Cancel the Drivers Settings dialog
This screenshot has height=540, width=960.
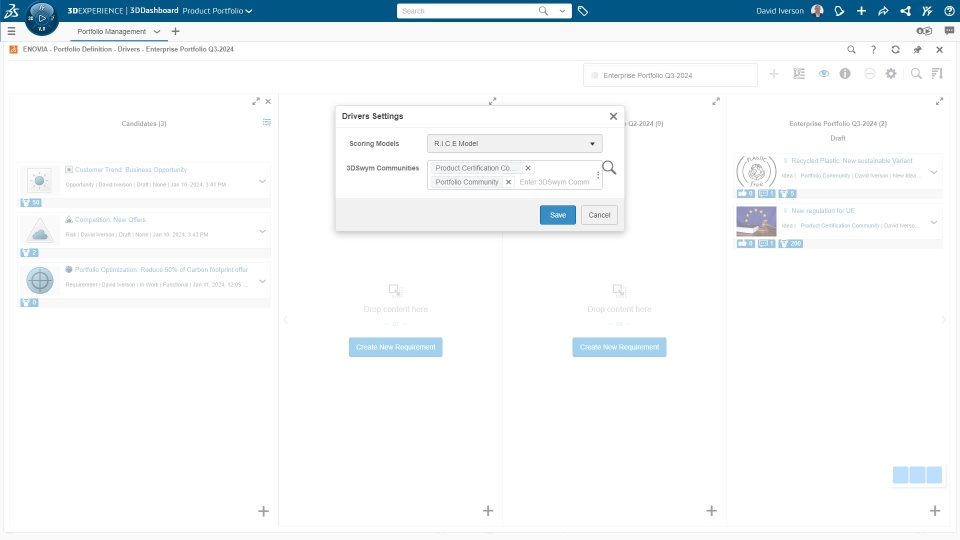coord(599,215)
